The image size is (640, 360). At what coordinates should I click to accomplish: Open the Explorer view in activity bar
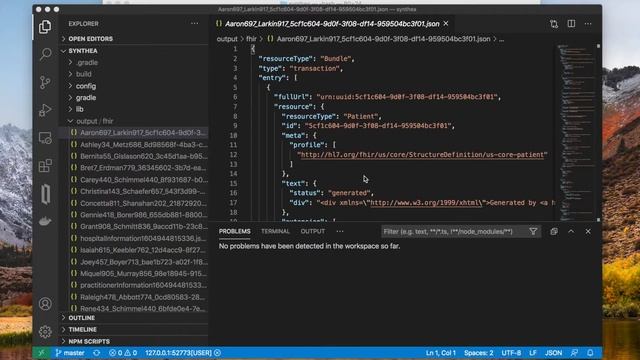pyautogui.click(x=45, y=27)
